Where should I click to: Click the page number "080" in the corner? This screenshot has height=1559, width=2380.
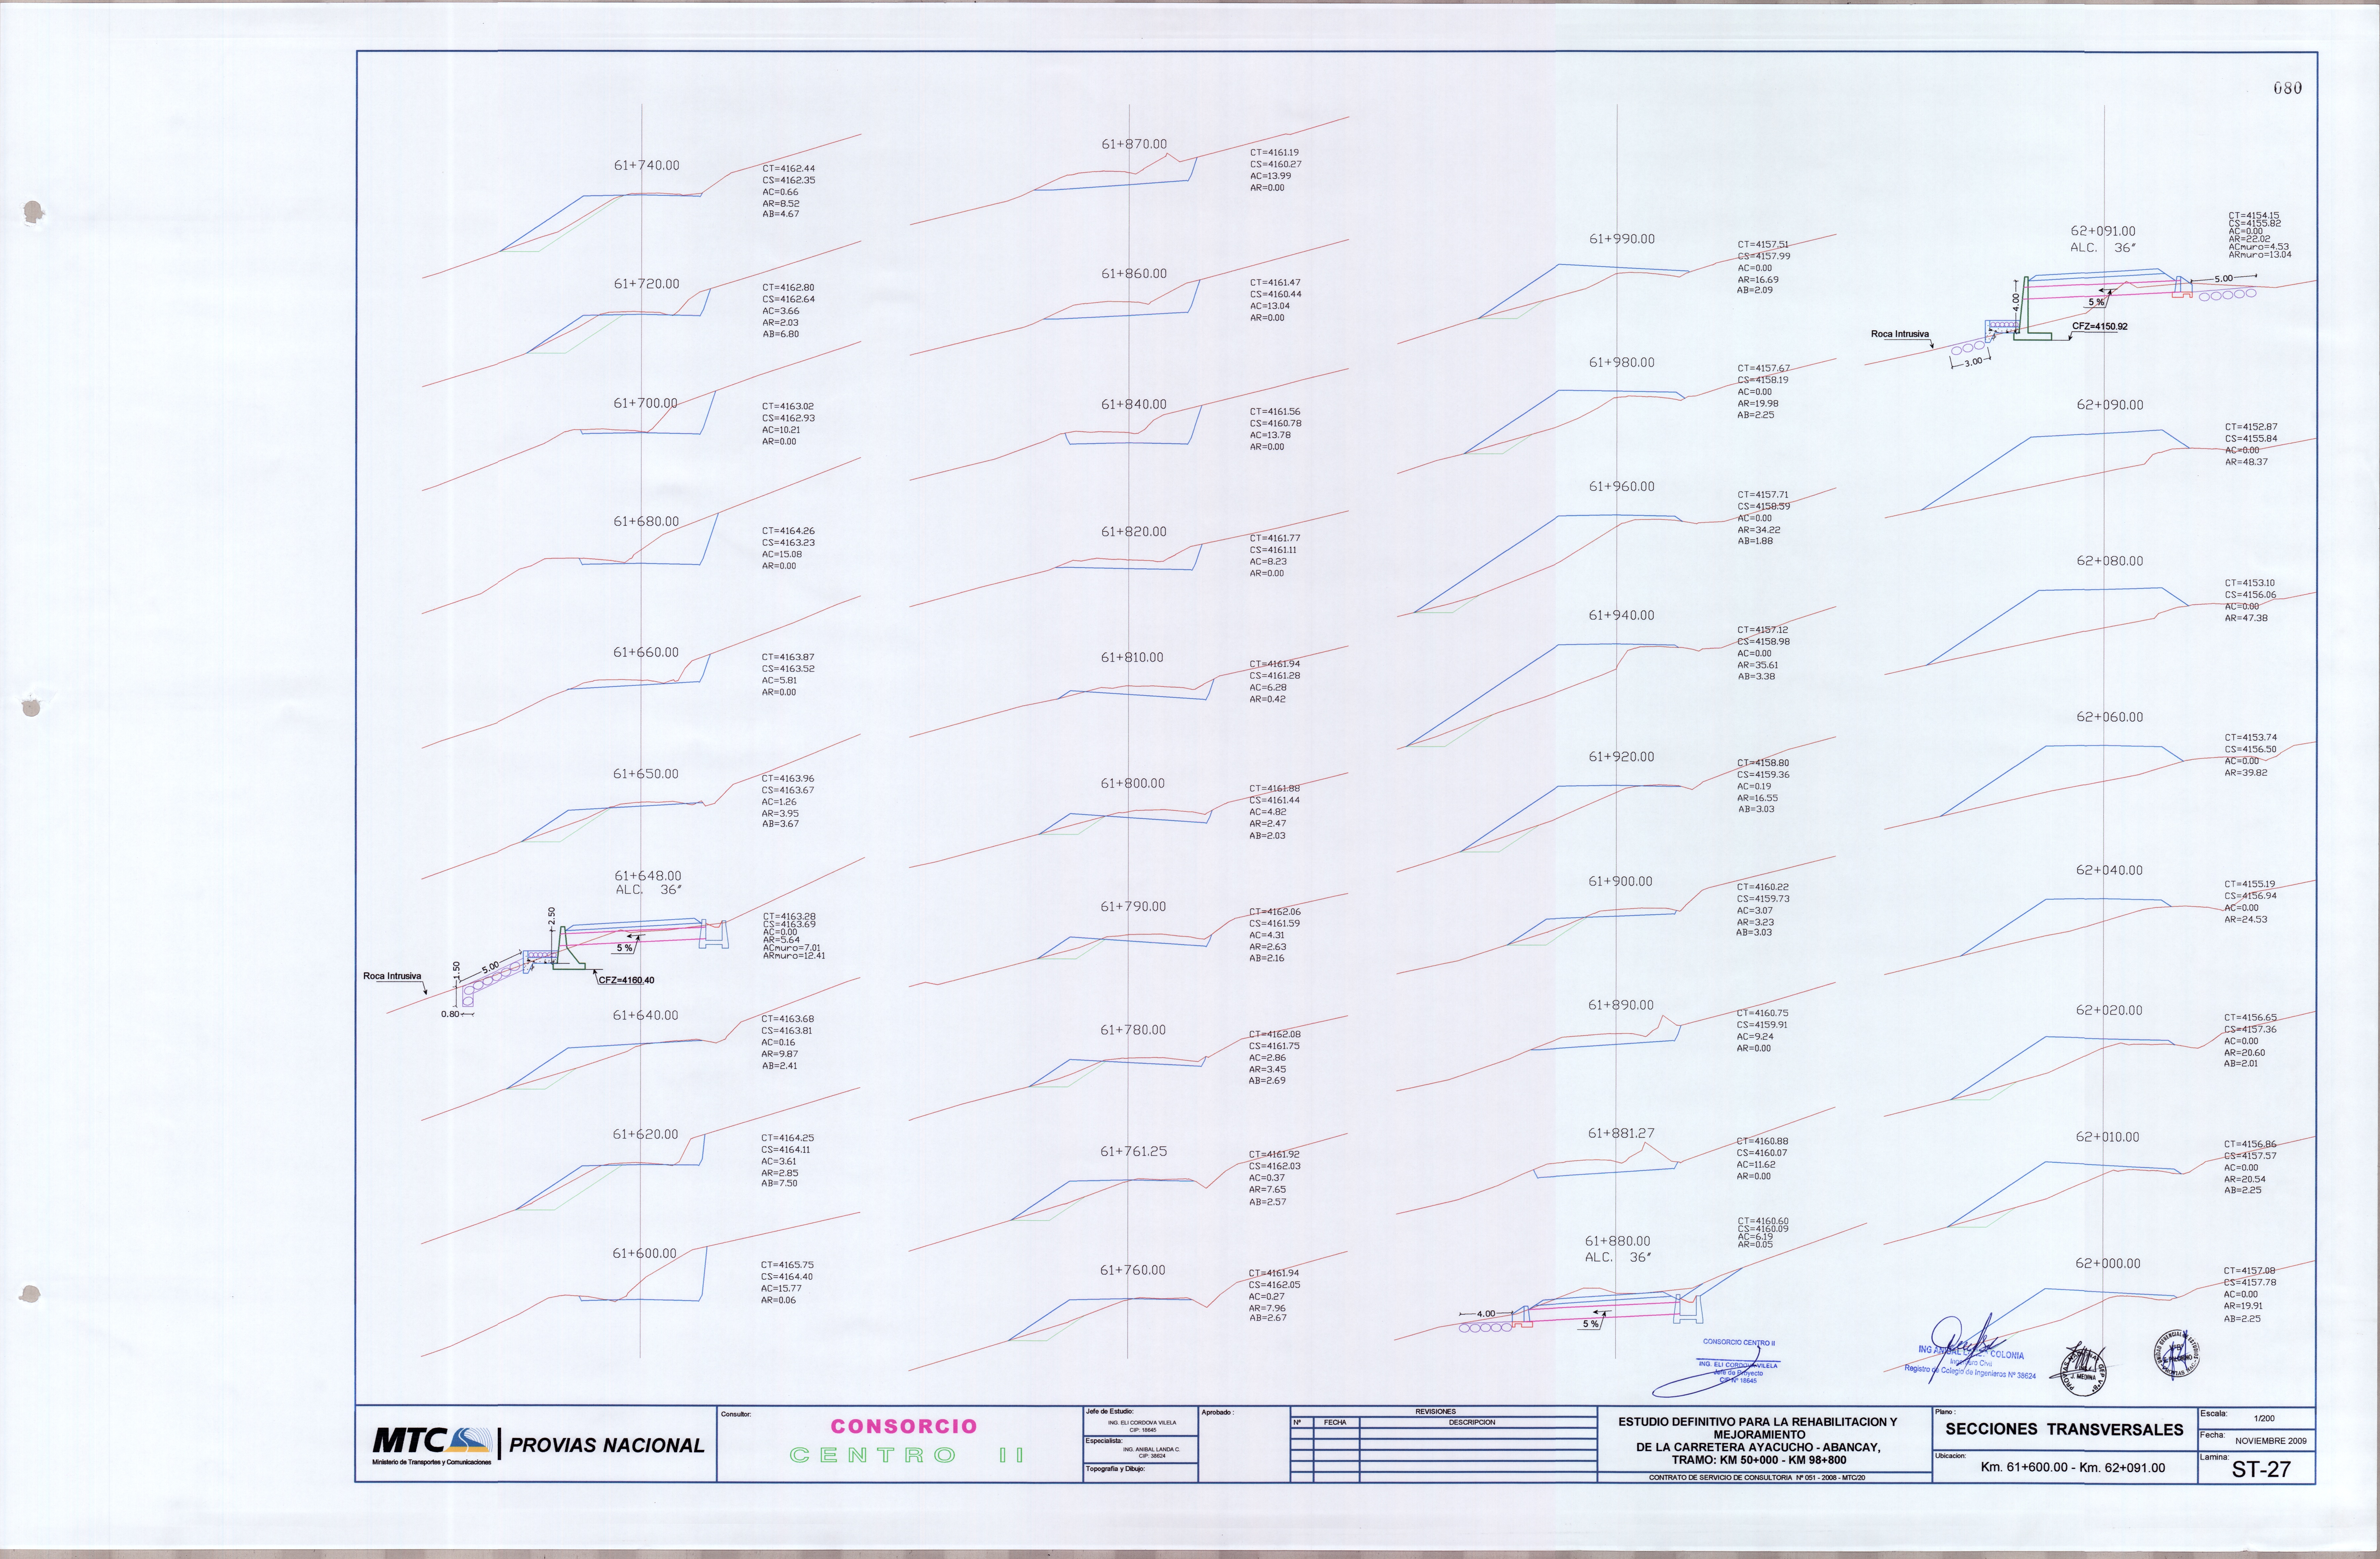(2287, 88)
